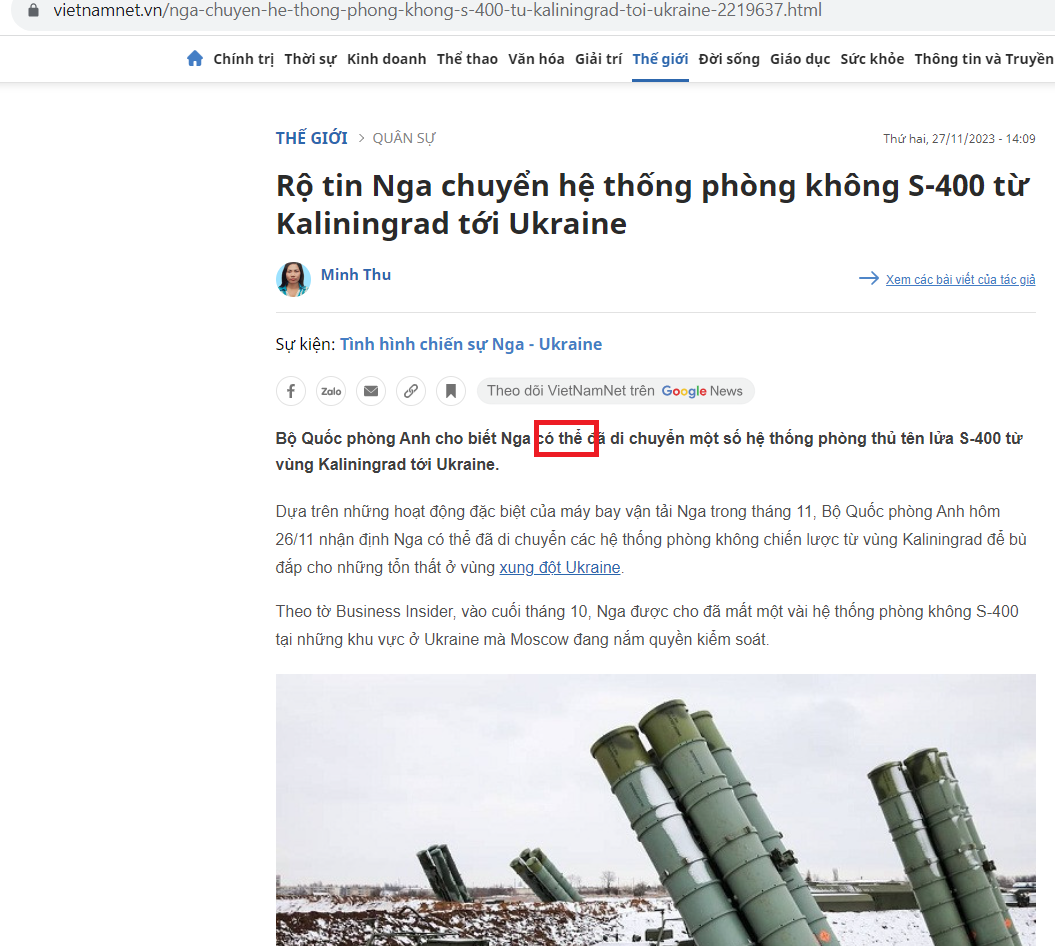This screenshot has height=946, width=1055.
Task: Click the QUÂN SỰ breadcrumb category
Action: click(x=404, y=138)
